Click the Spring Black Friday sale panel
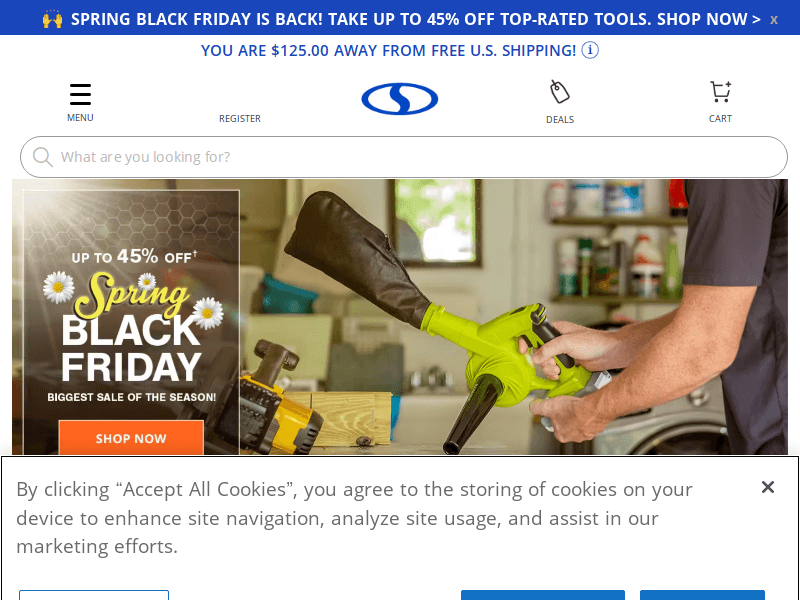The image size is (800, 600). click(131, 322)
